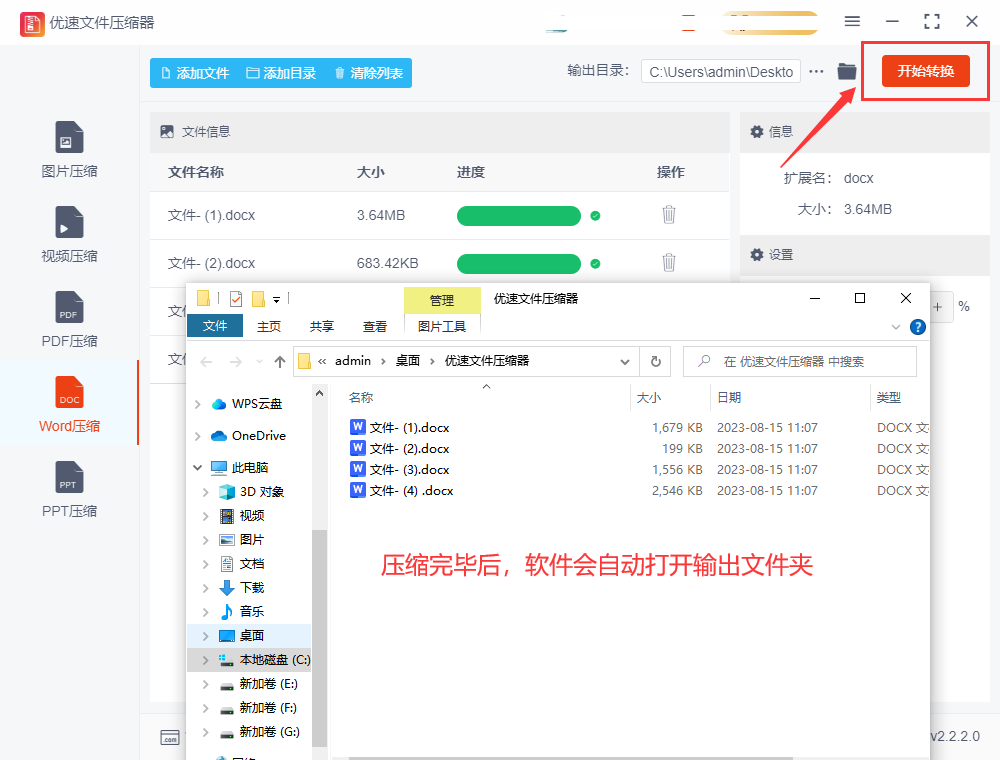Viewport: 1000px width, 760px height.
Task: Select 图片 folder in navigation tree
Action: point(251,540)
